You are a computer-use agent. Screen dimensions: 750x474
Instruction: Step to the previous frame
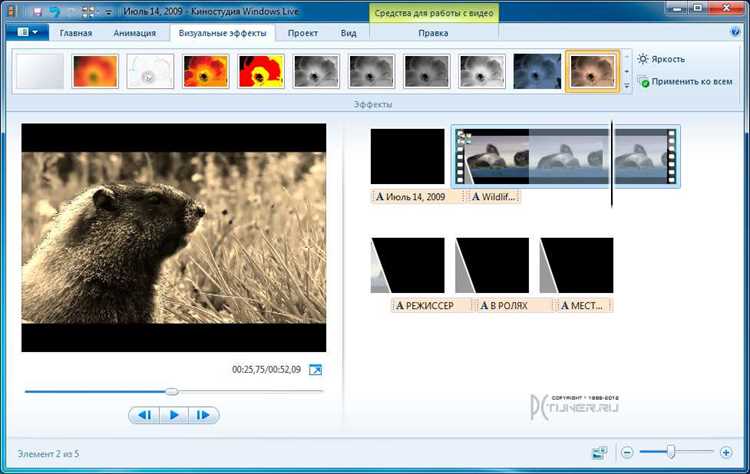144,415
